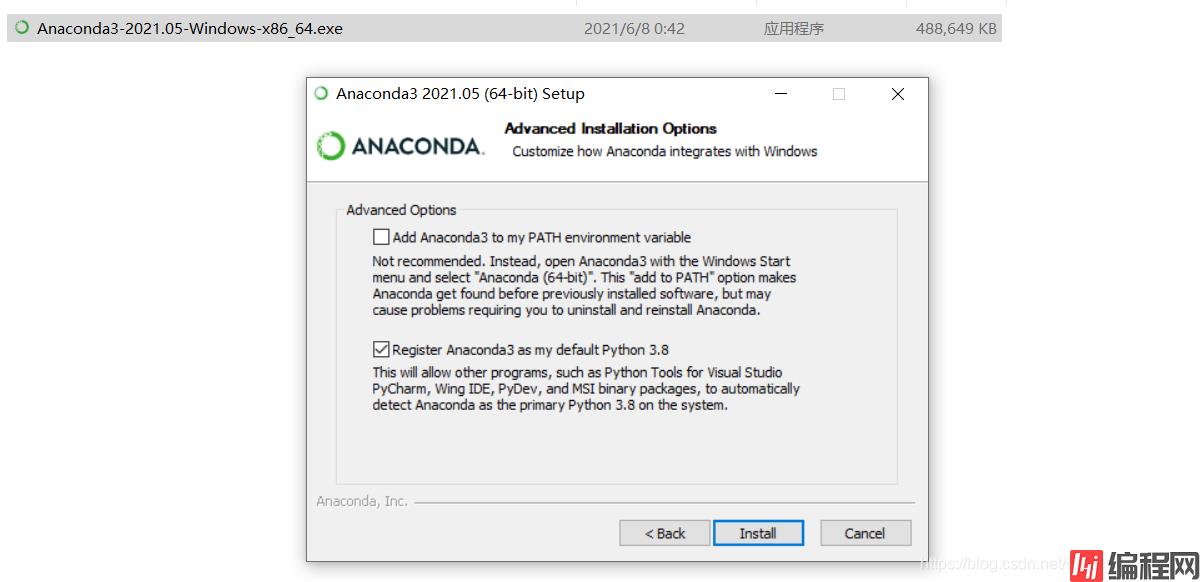Click the 488,649 KB file size
The image size is (1200, 582).
click(x=956, y=28)
